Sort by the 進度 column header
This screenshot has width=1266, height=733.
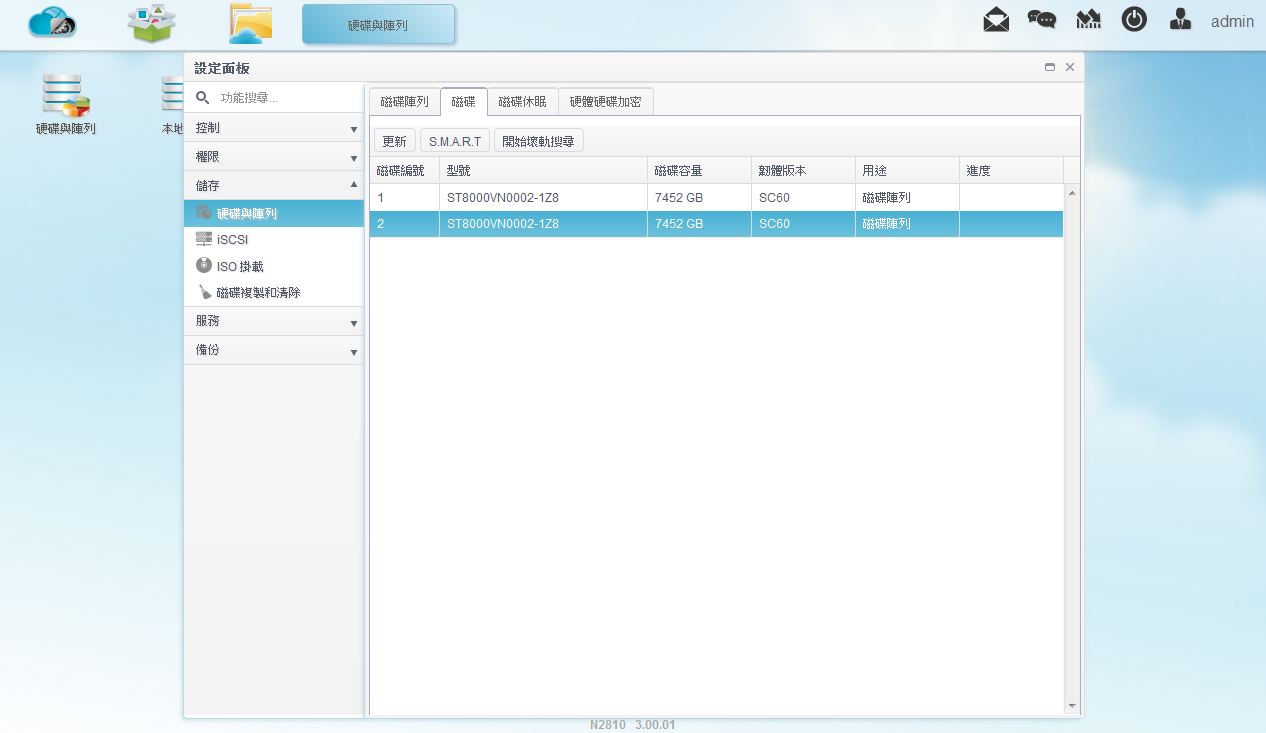point(1011,170)
